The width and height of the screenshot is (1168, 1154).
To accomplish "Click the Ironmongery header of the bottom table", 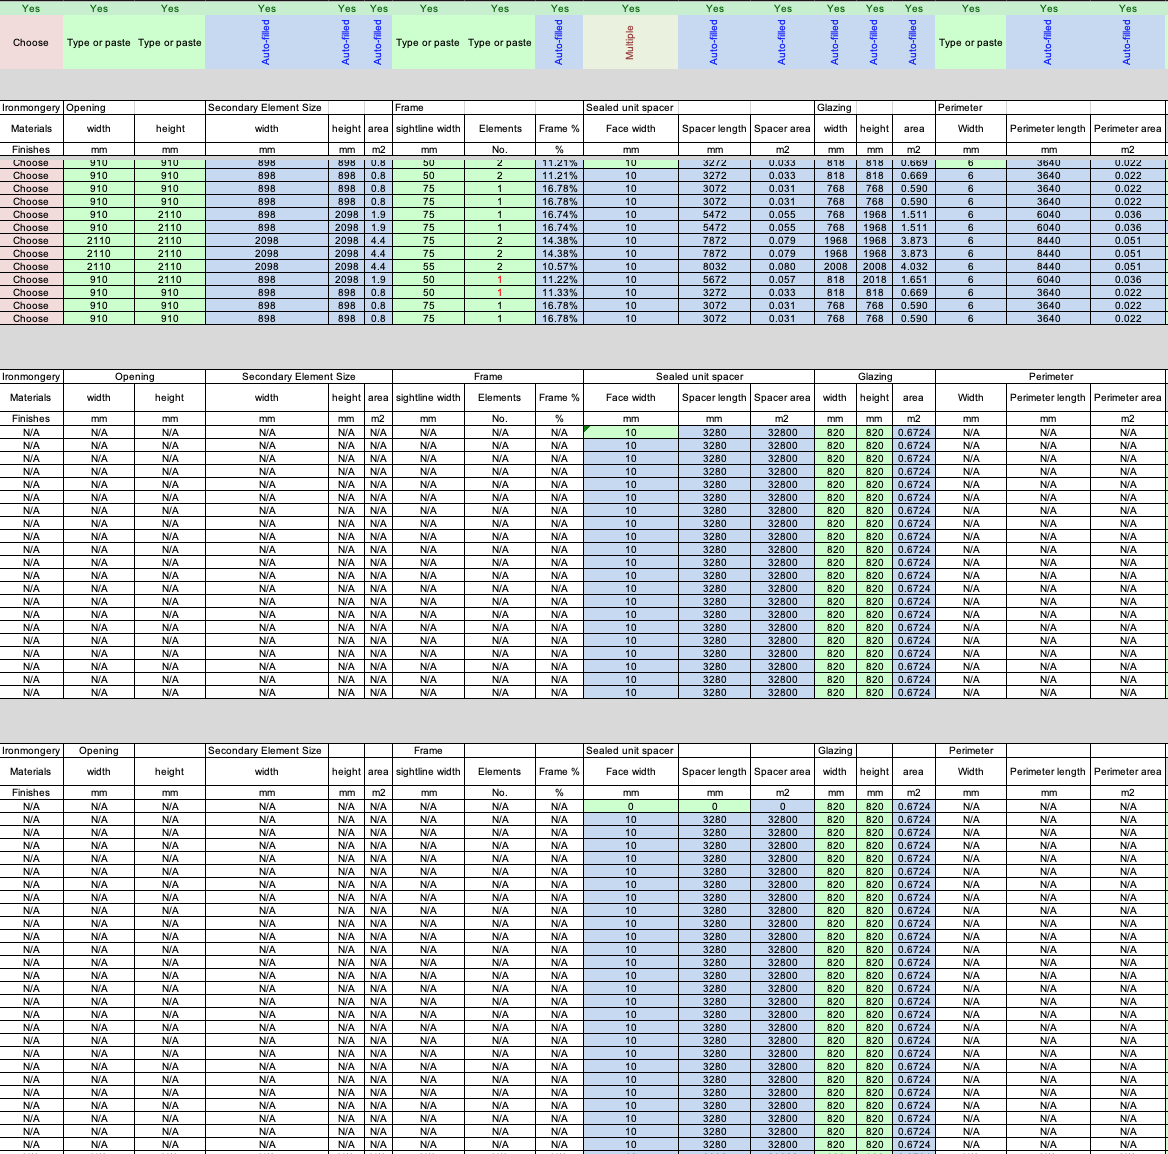I will point(31,750).
